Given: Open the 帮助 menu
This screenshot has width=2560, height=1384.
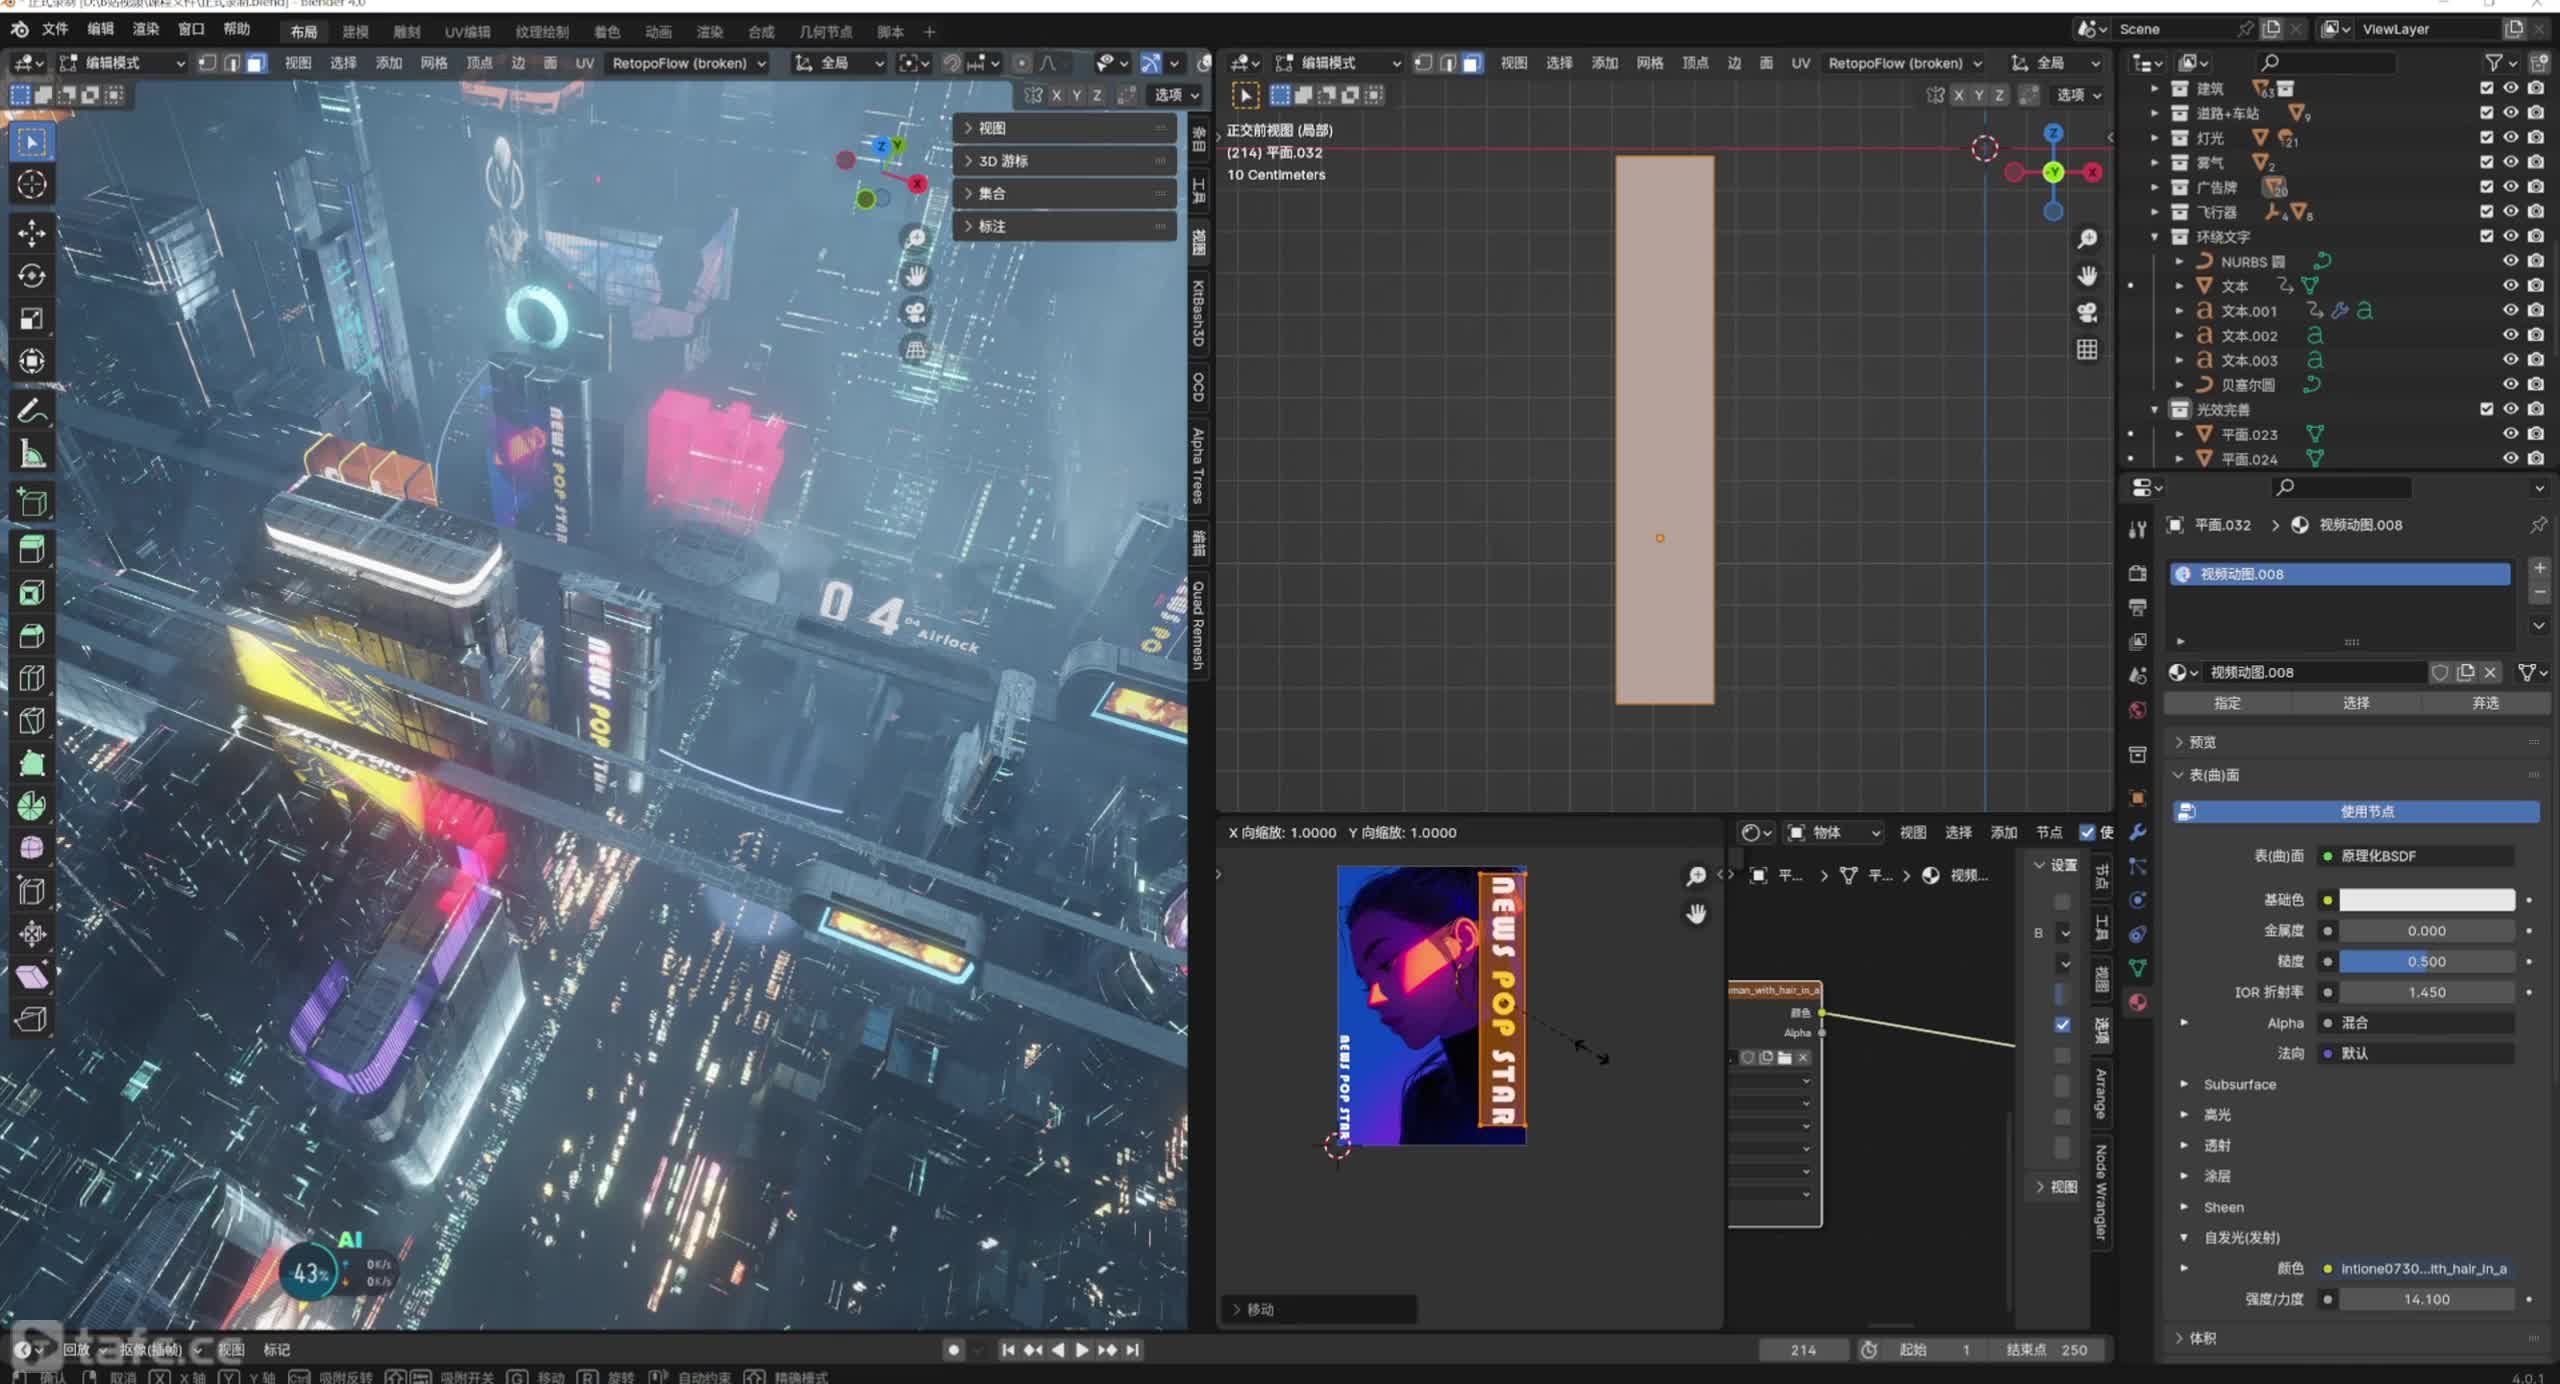Looking at the screenshot, I should point(237,29).
